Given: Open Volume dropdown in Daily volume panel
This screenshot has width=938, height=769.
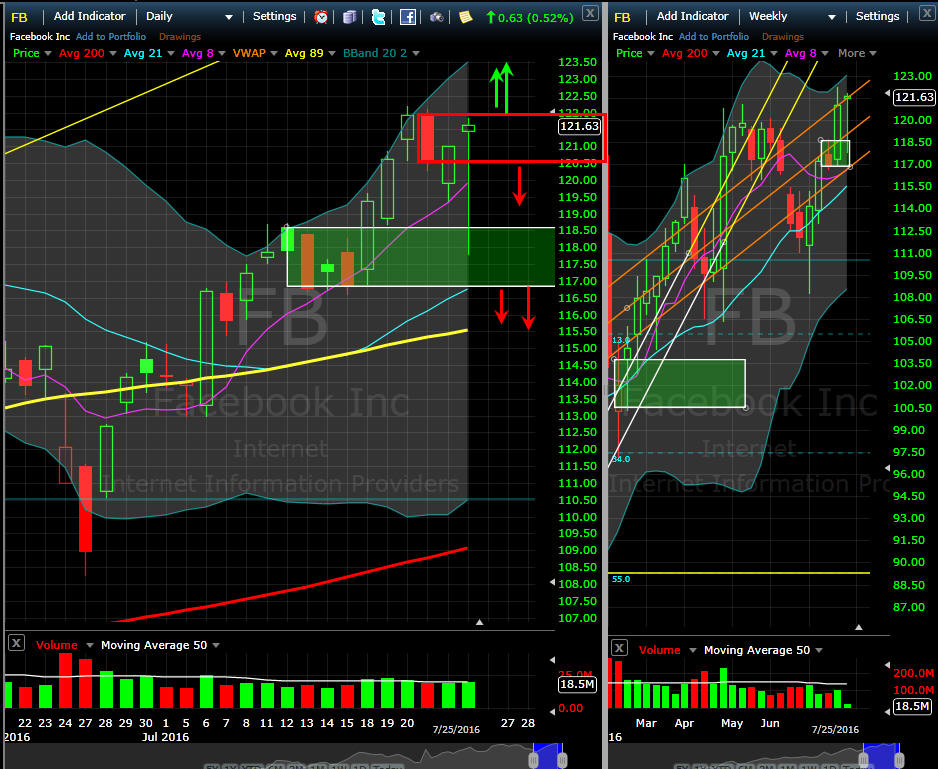Looking at the screenshot, I should [90, 645].
